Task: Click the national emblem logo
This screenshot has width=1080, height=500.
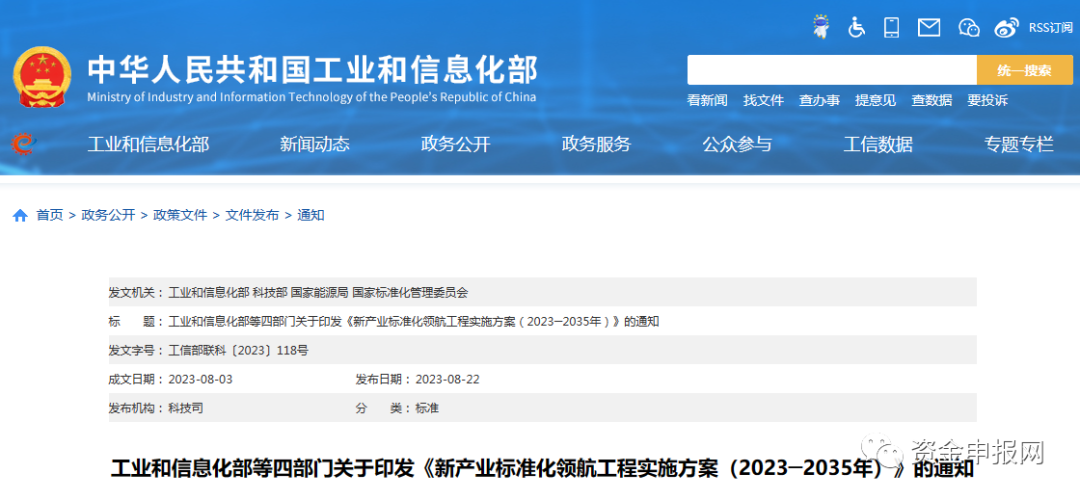Action: click(42, 76)
